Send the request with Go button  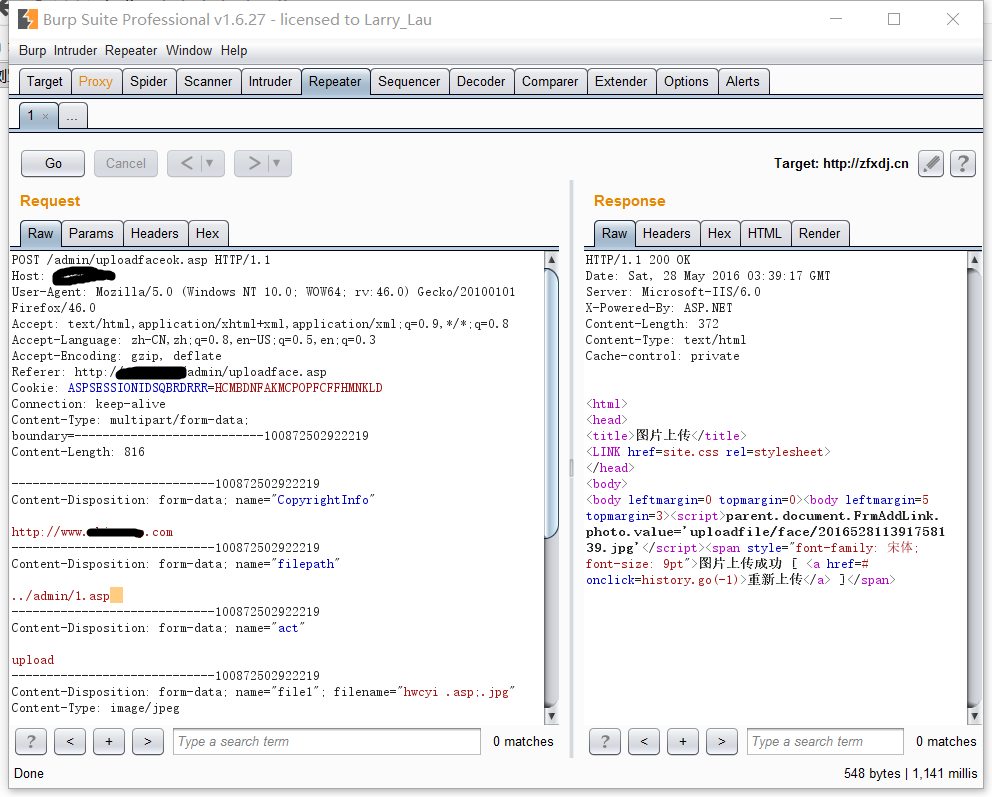(53, 164)
